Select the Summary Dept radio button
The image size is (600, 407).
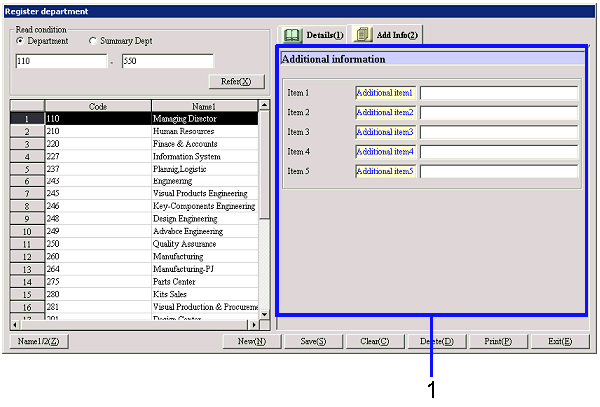pos(94,41)
